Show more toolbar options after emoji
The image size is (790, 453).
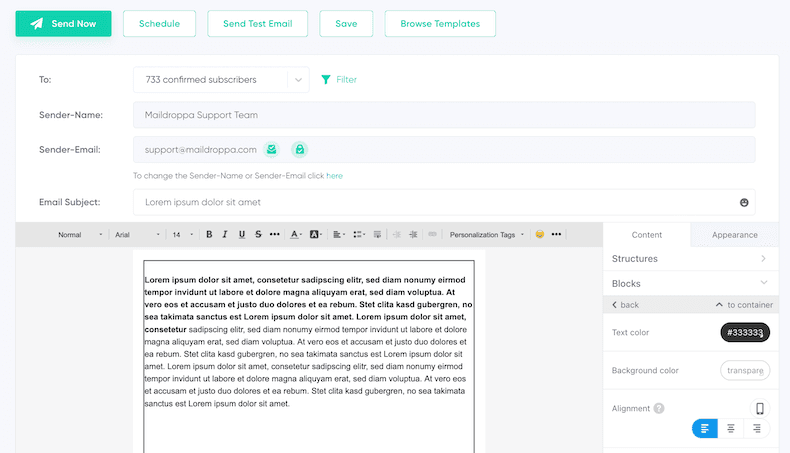(556, 234)
